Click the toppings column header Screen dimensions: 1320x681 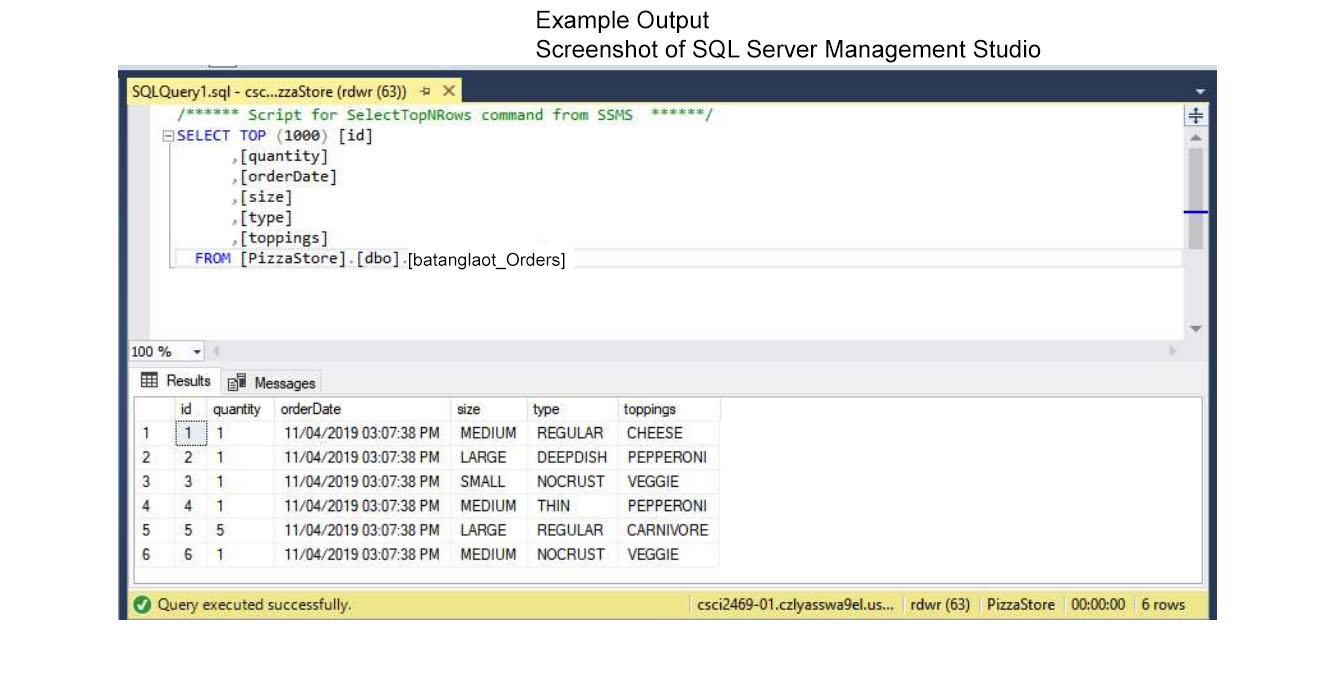click(x=668, y=409)
